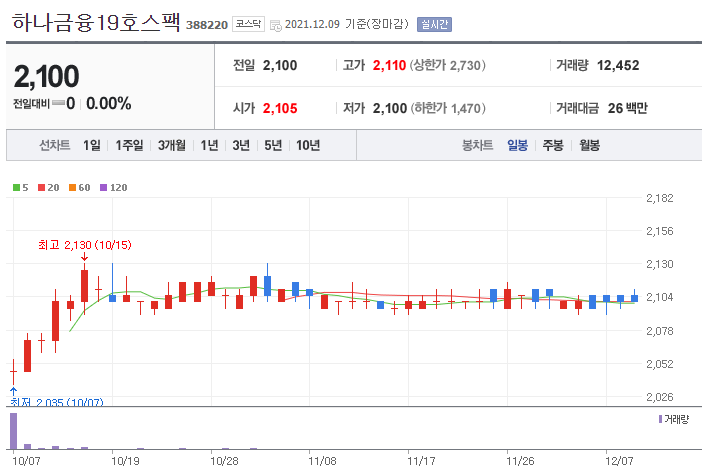Click the 2,104 price axis label
702x473 pixels.
tap(659, 297)
